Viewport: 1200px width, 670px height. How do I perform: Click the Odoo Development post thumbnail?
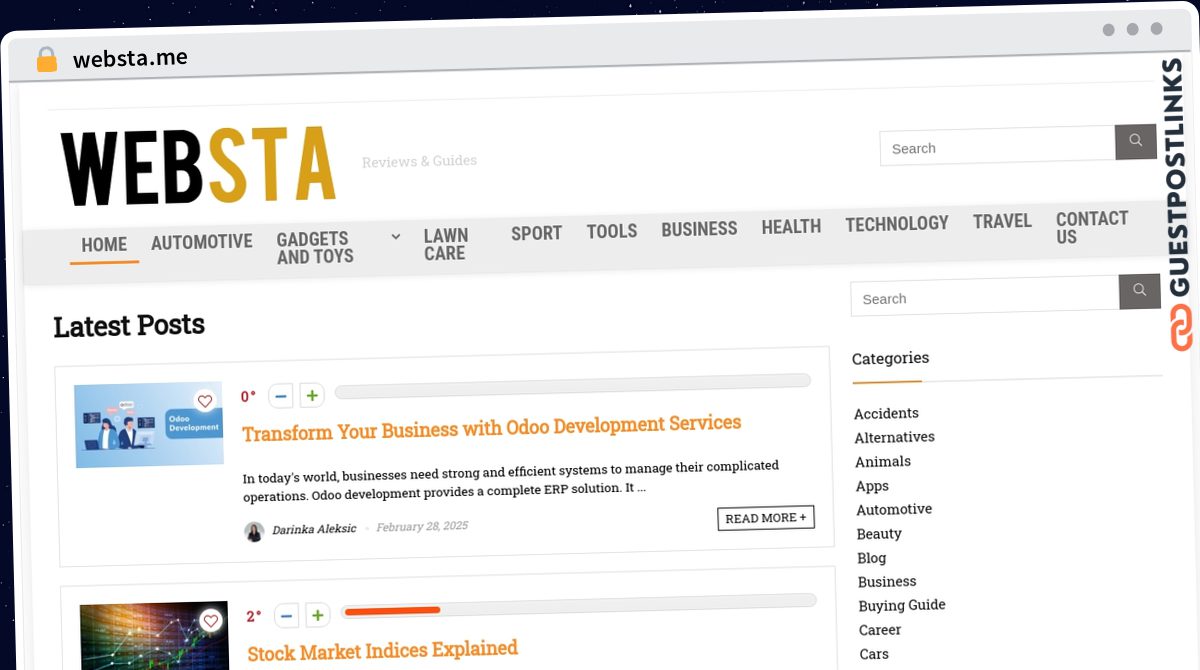tap(148, 424)
